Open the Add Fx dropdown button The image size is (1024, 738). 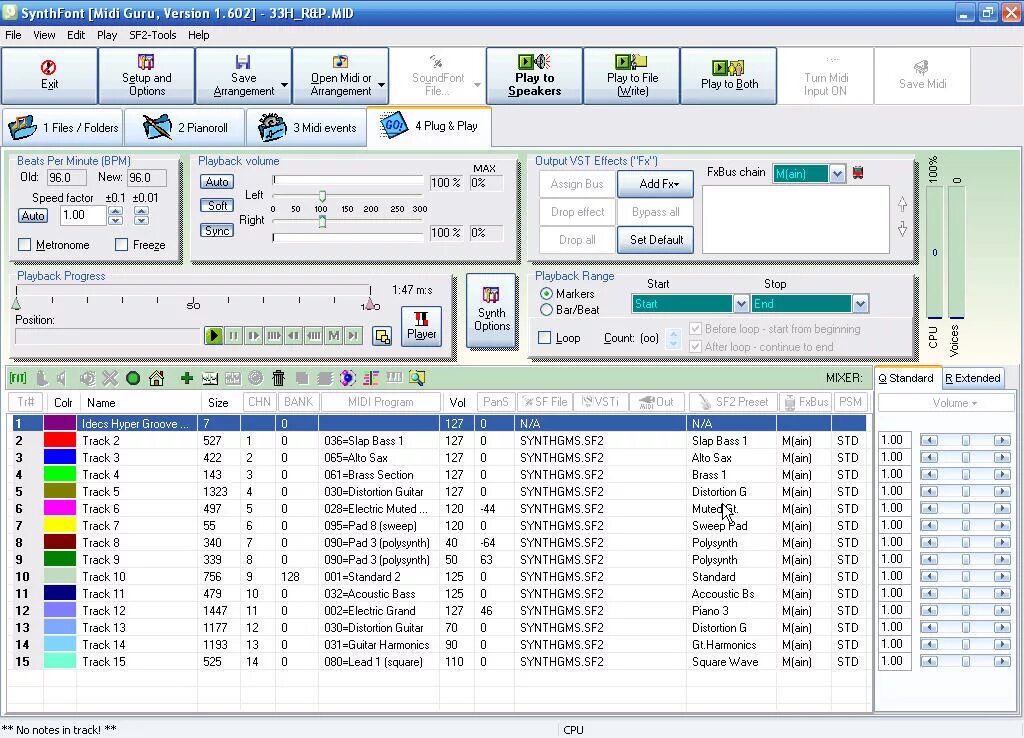click(x=656, y=184)
